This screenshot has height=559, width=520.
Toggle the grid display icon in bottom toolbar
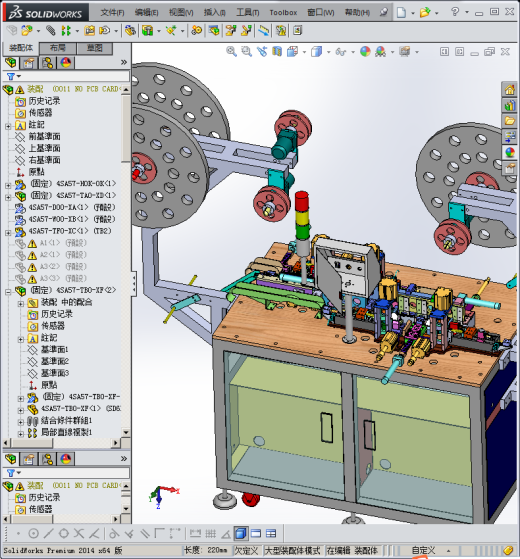click(210, 533)
